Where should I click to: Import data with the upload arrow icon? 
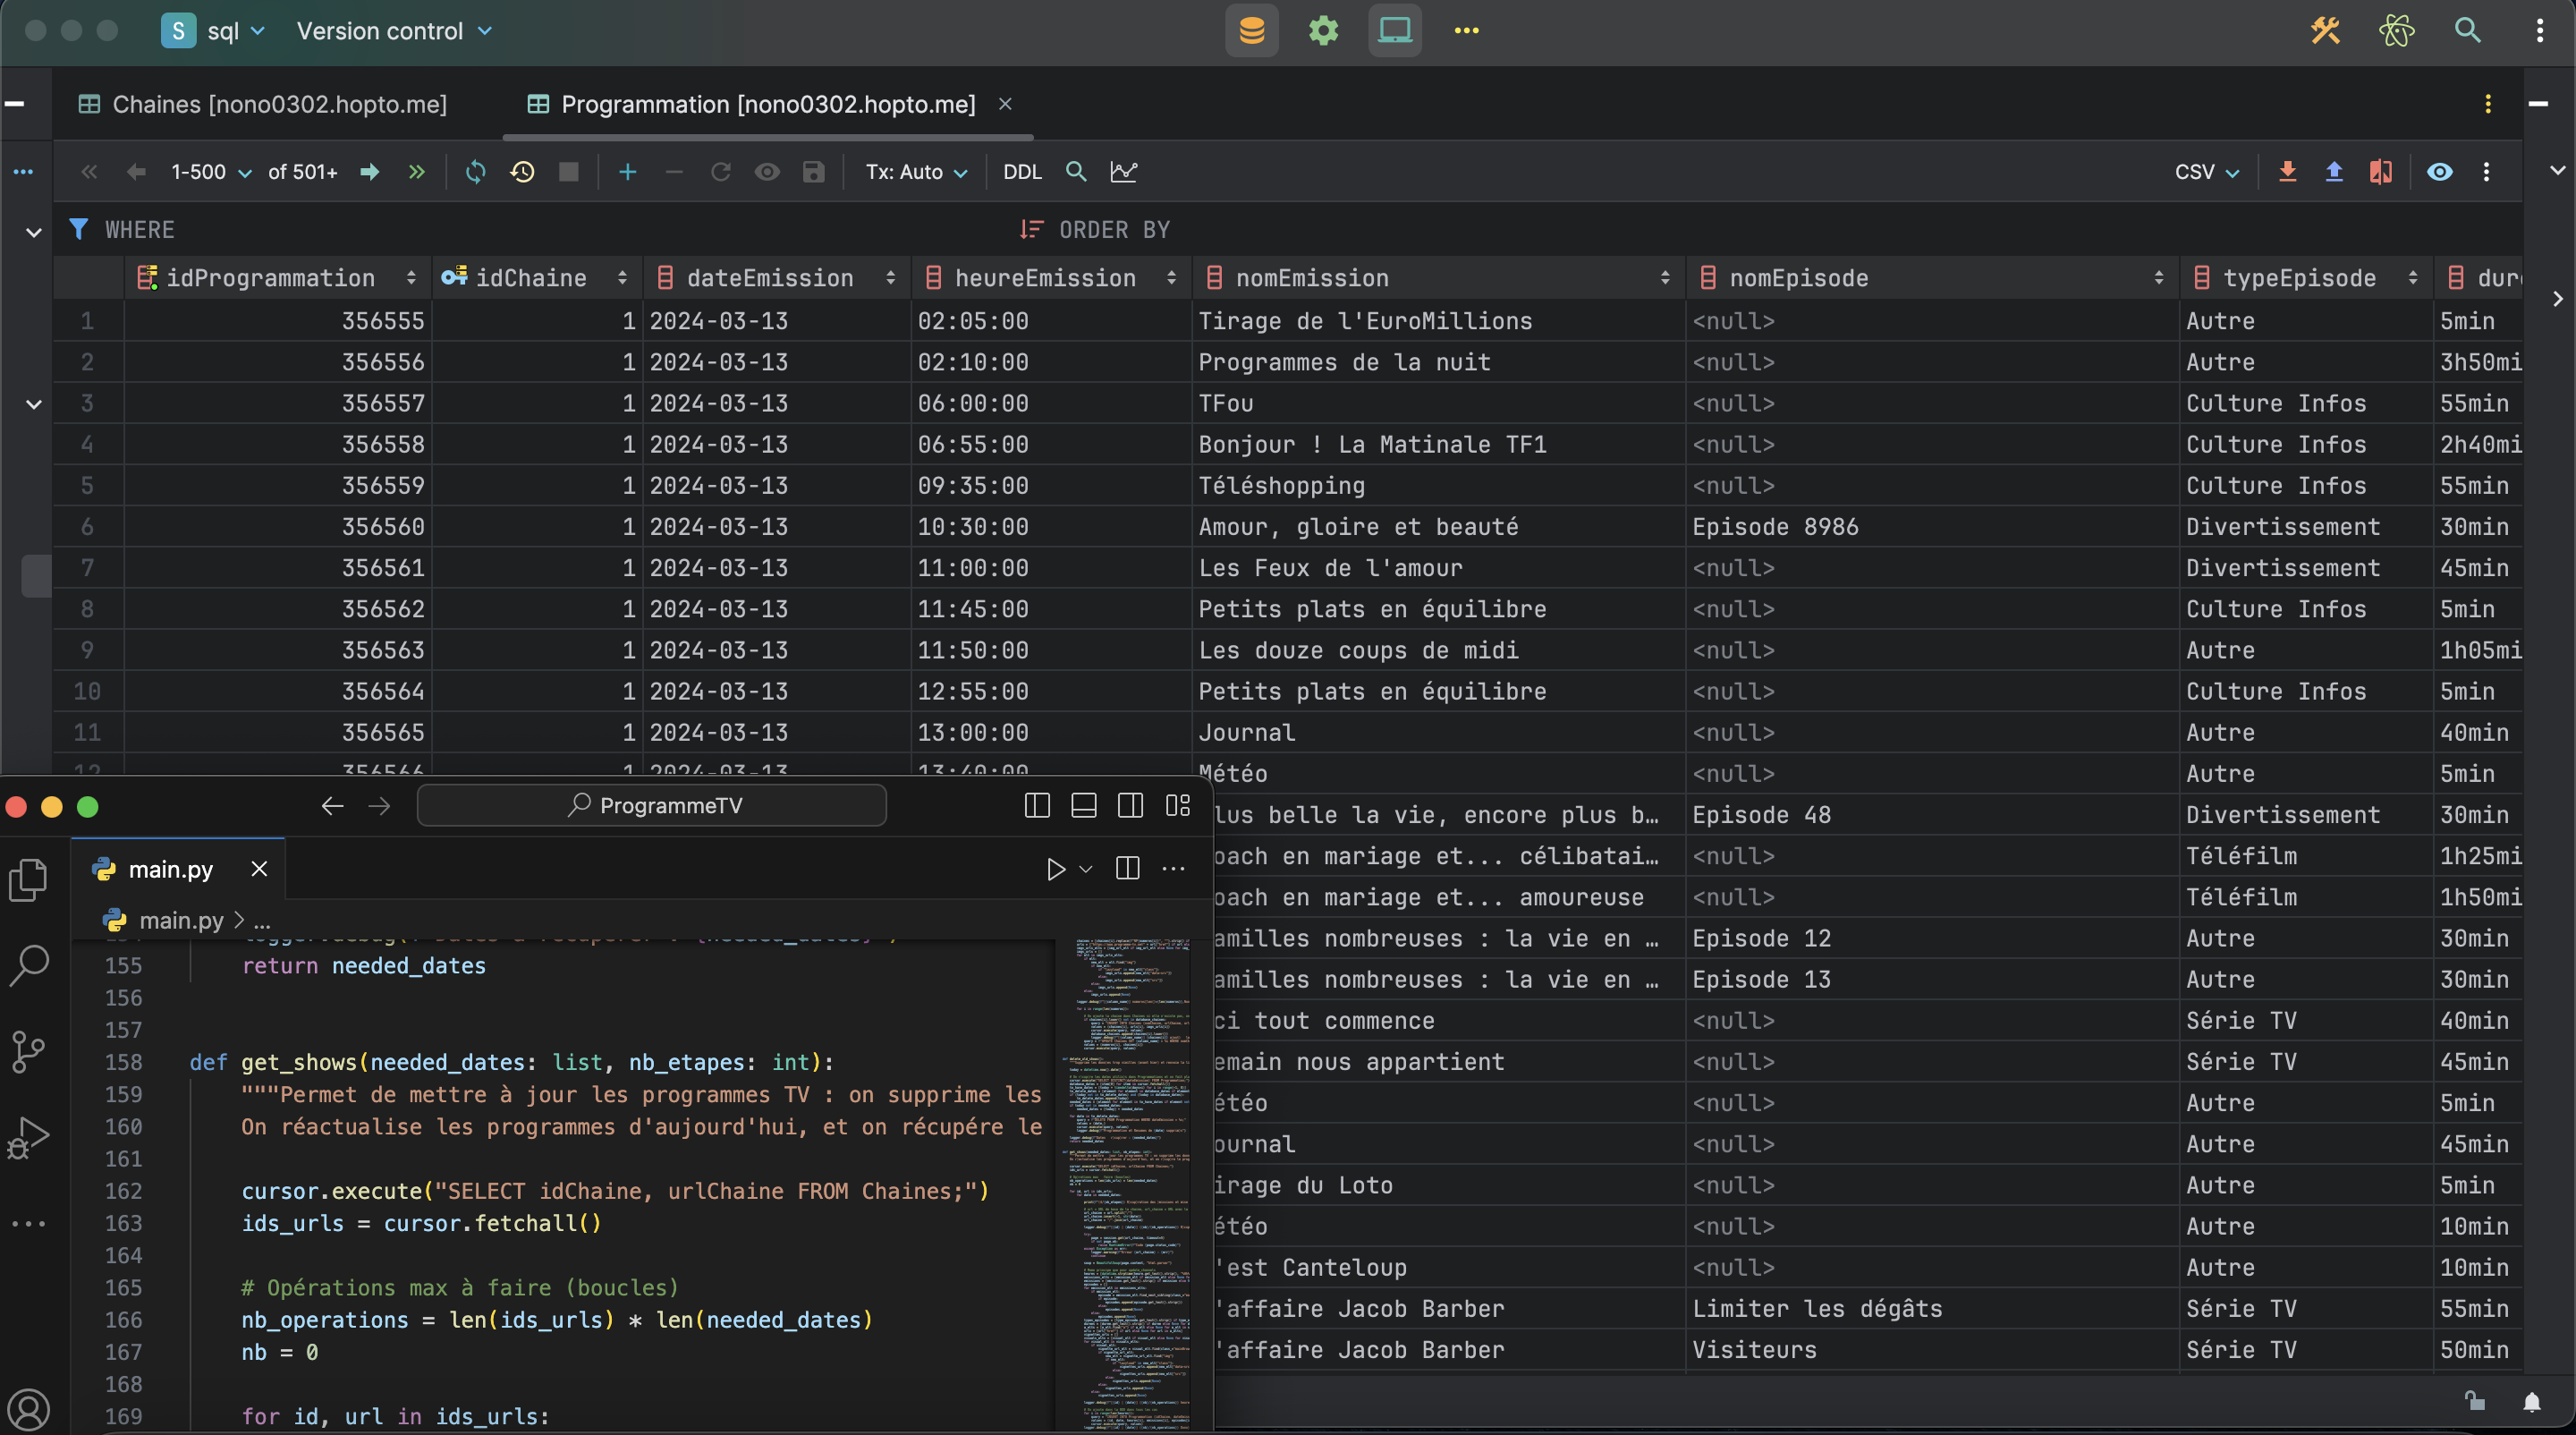point(2333,172)
